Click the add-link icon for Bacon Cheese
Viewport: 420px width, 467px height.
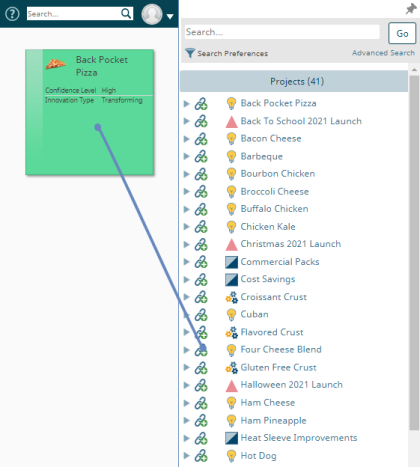[x=201, y=139]
